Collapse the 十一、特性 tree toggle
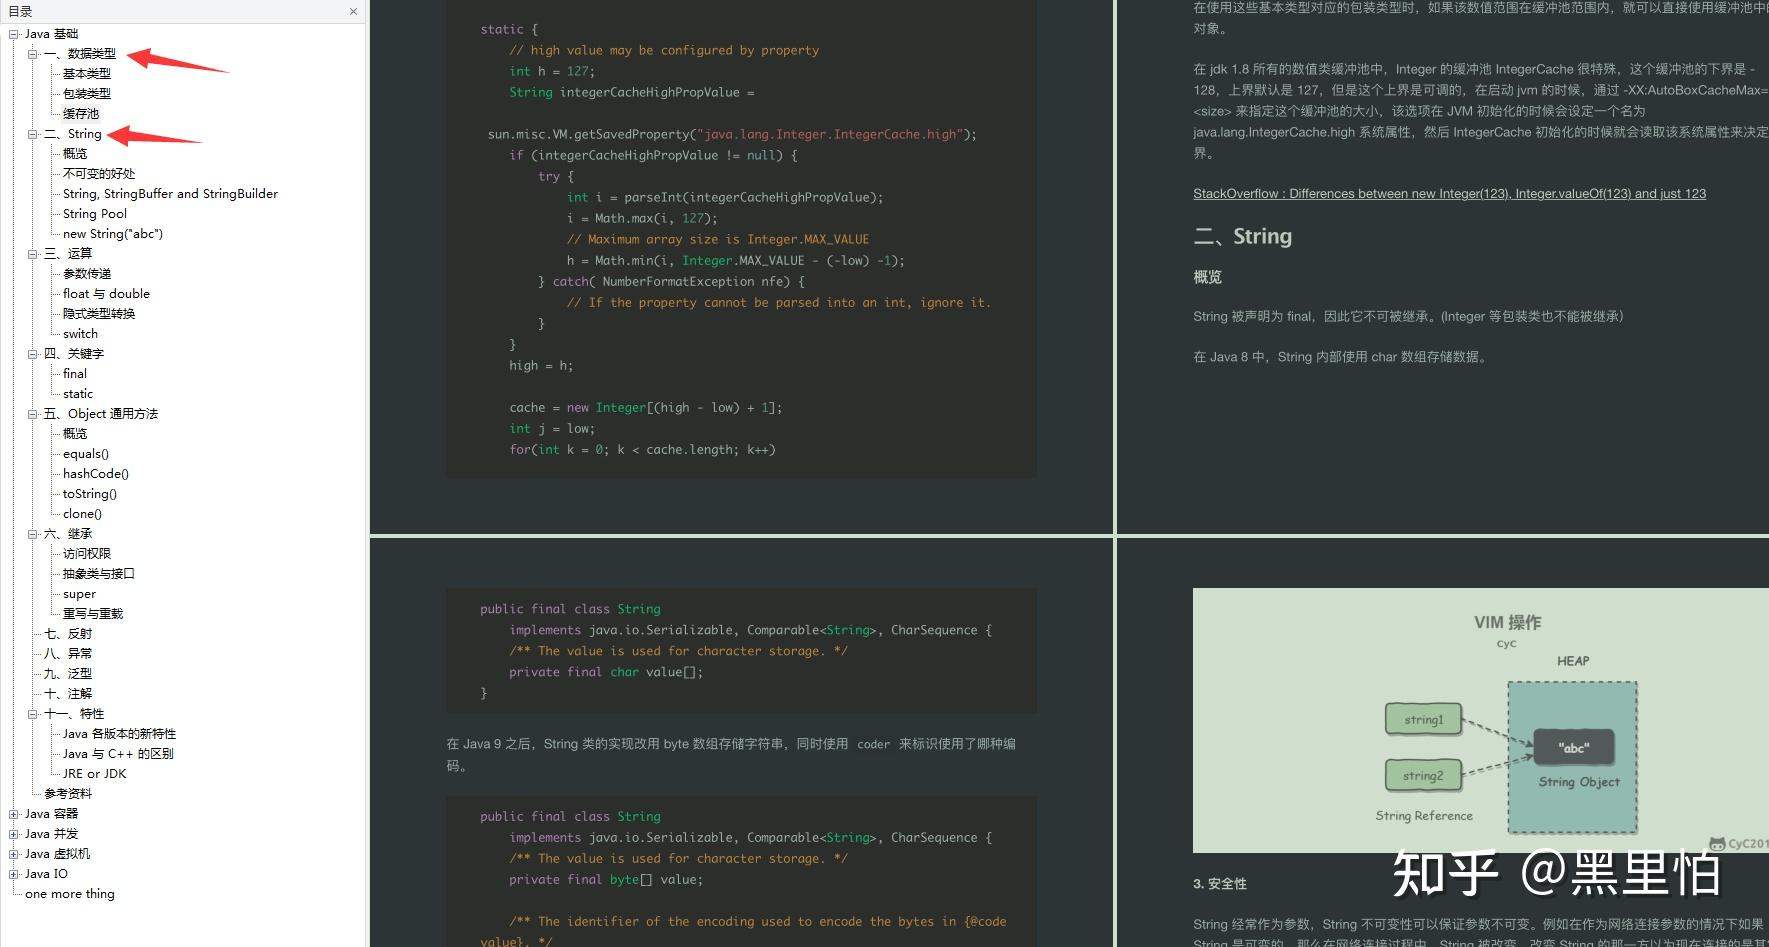1769x947 pixels. click(33, 714)
